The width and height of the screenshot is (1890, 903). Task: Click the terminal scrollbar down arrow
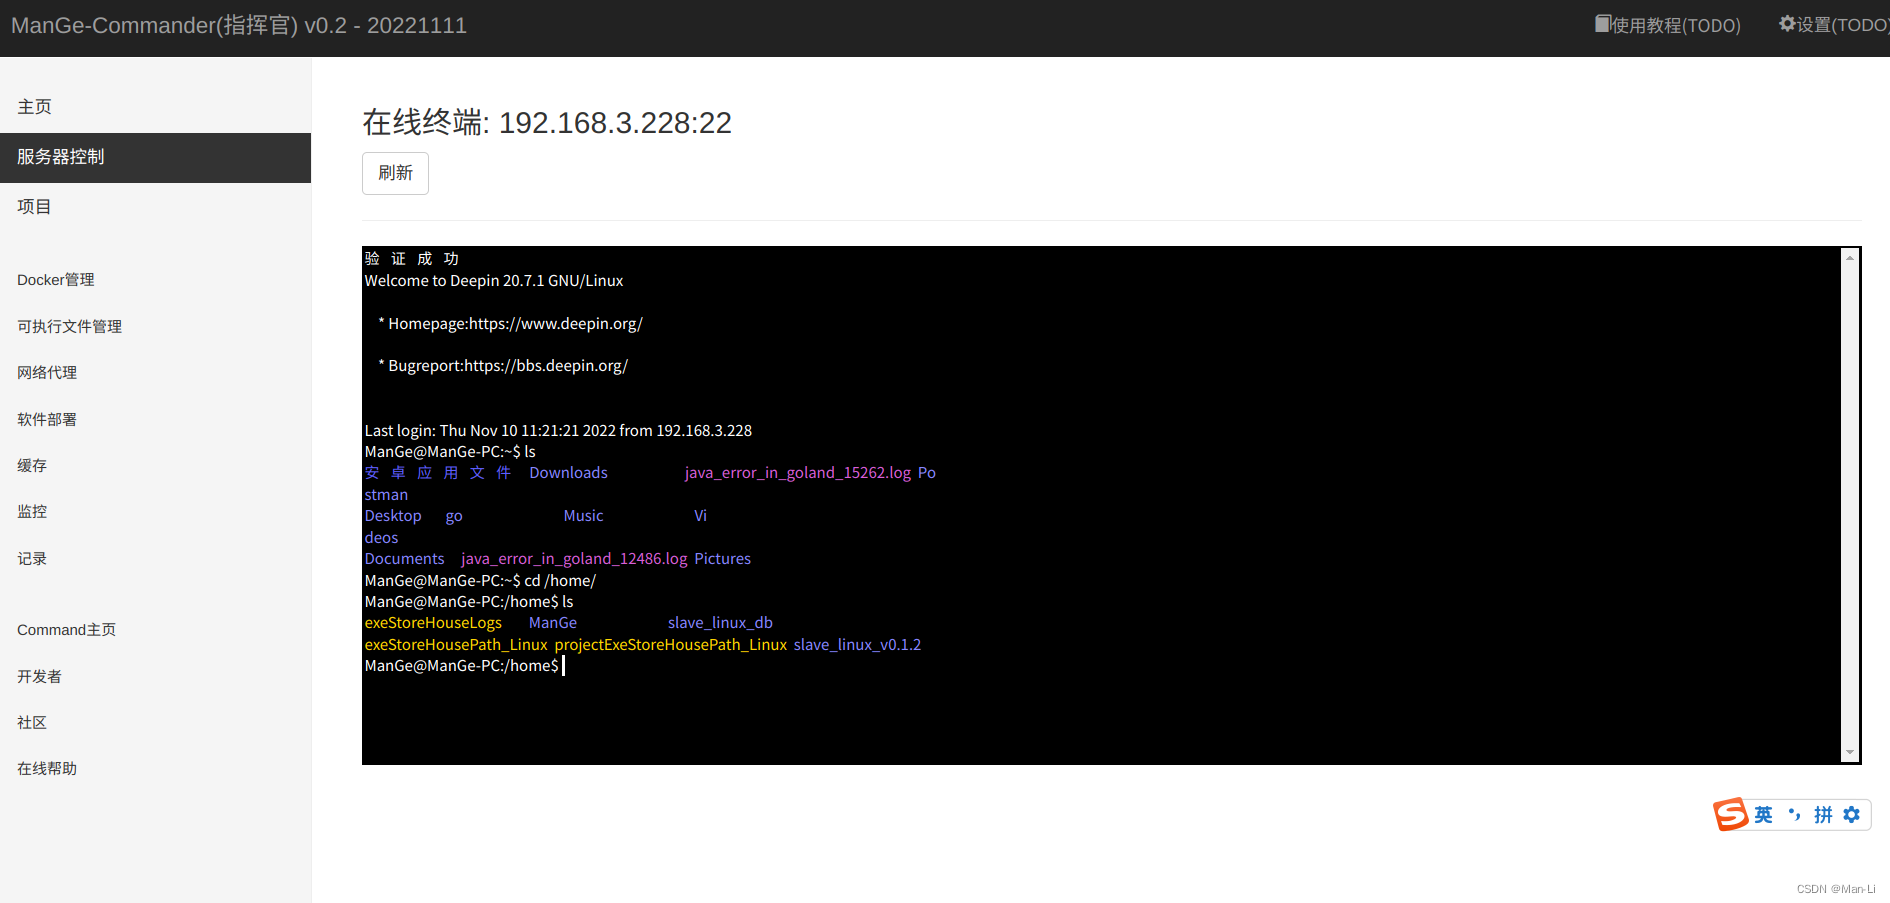click(x=1849, y=753)
